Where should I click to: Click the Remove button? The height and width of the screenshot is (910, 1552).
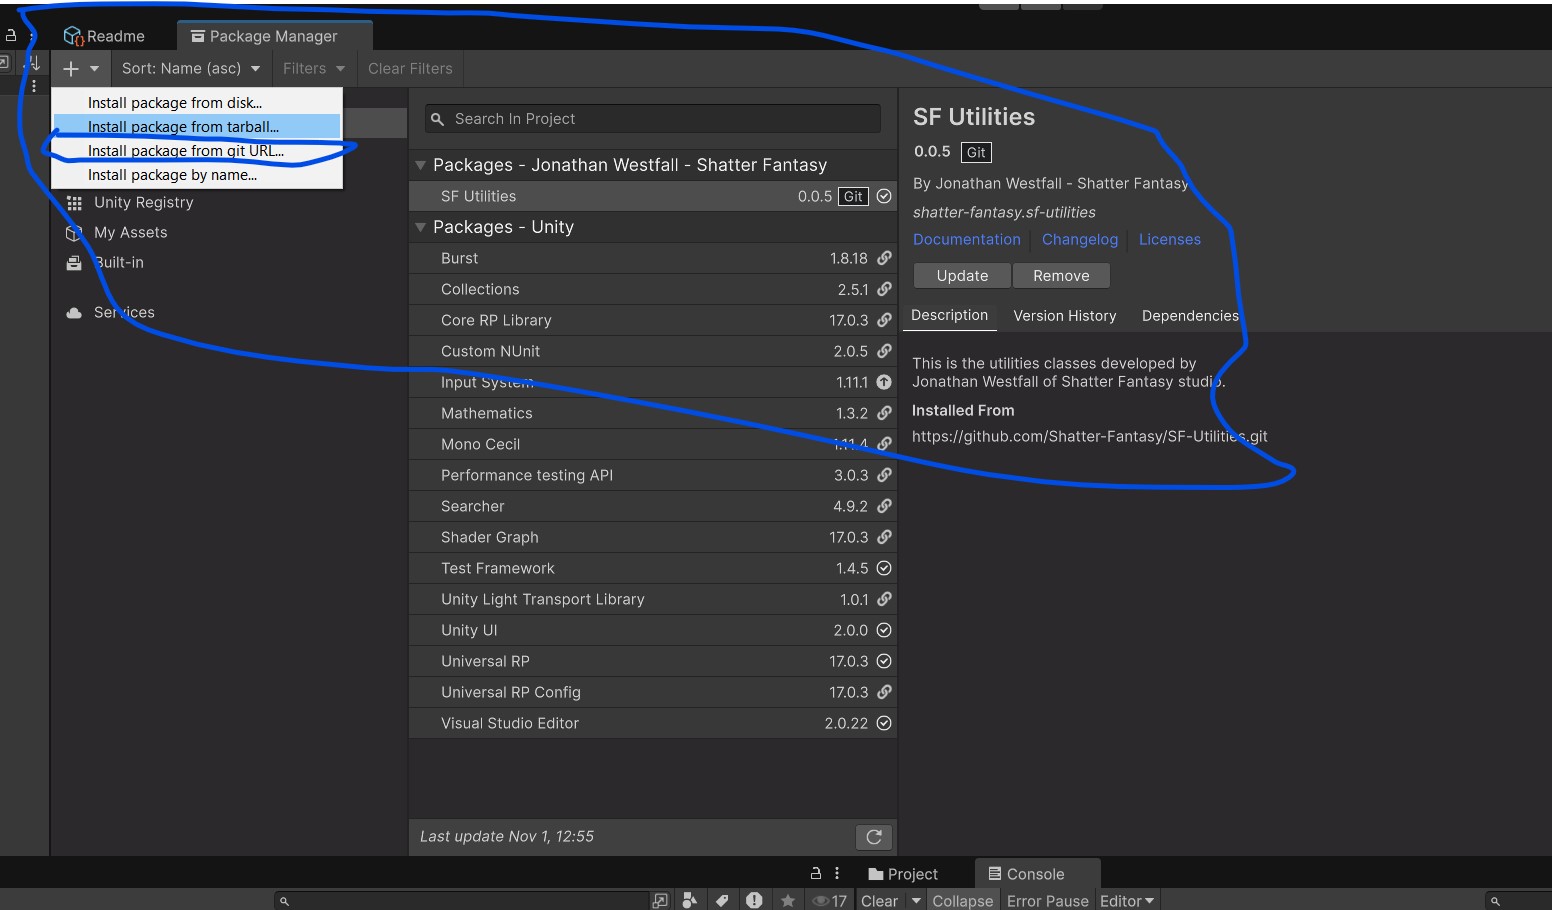click(x=1061, y=276)
